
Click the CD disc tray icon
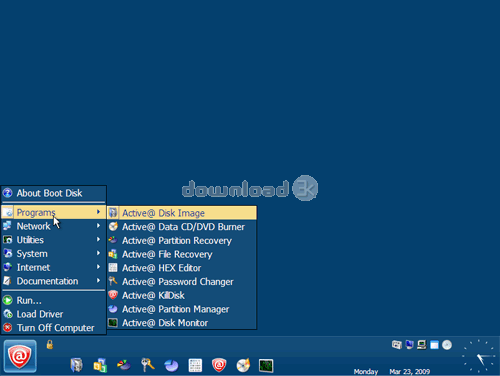coord(447,345)
